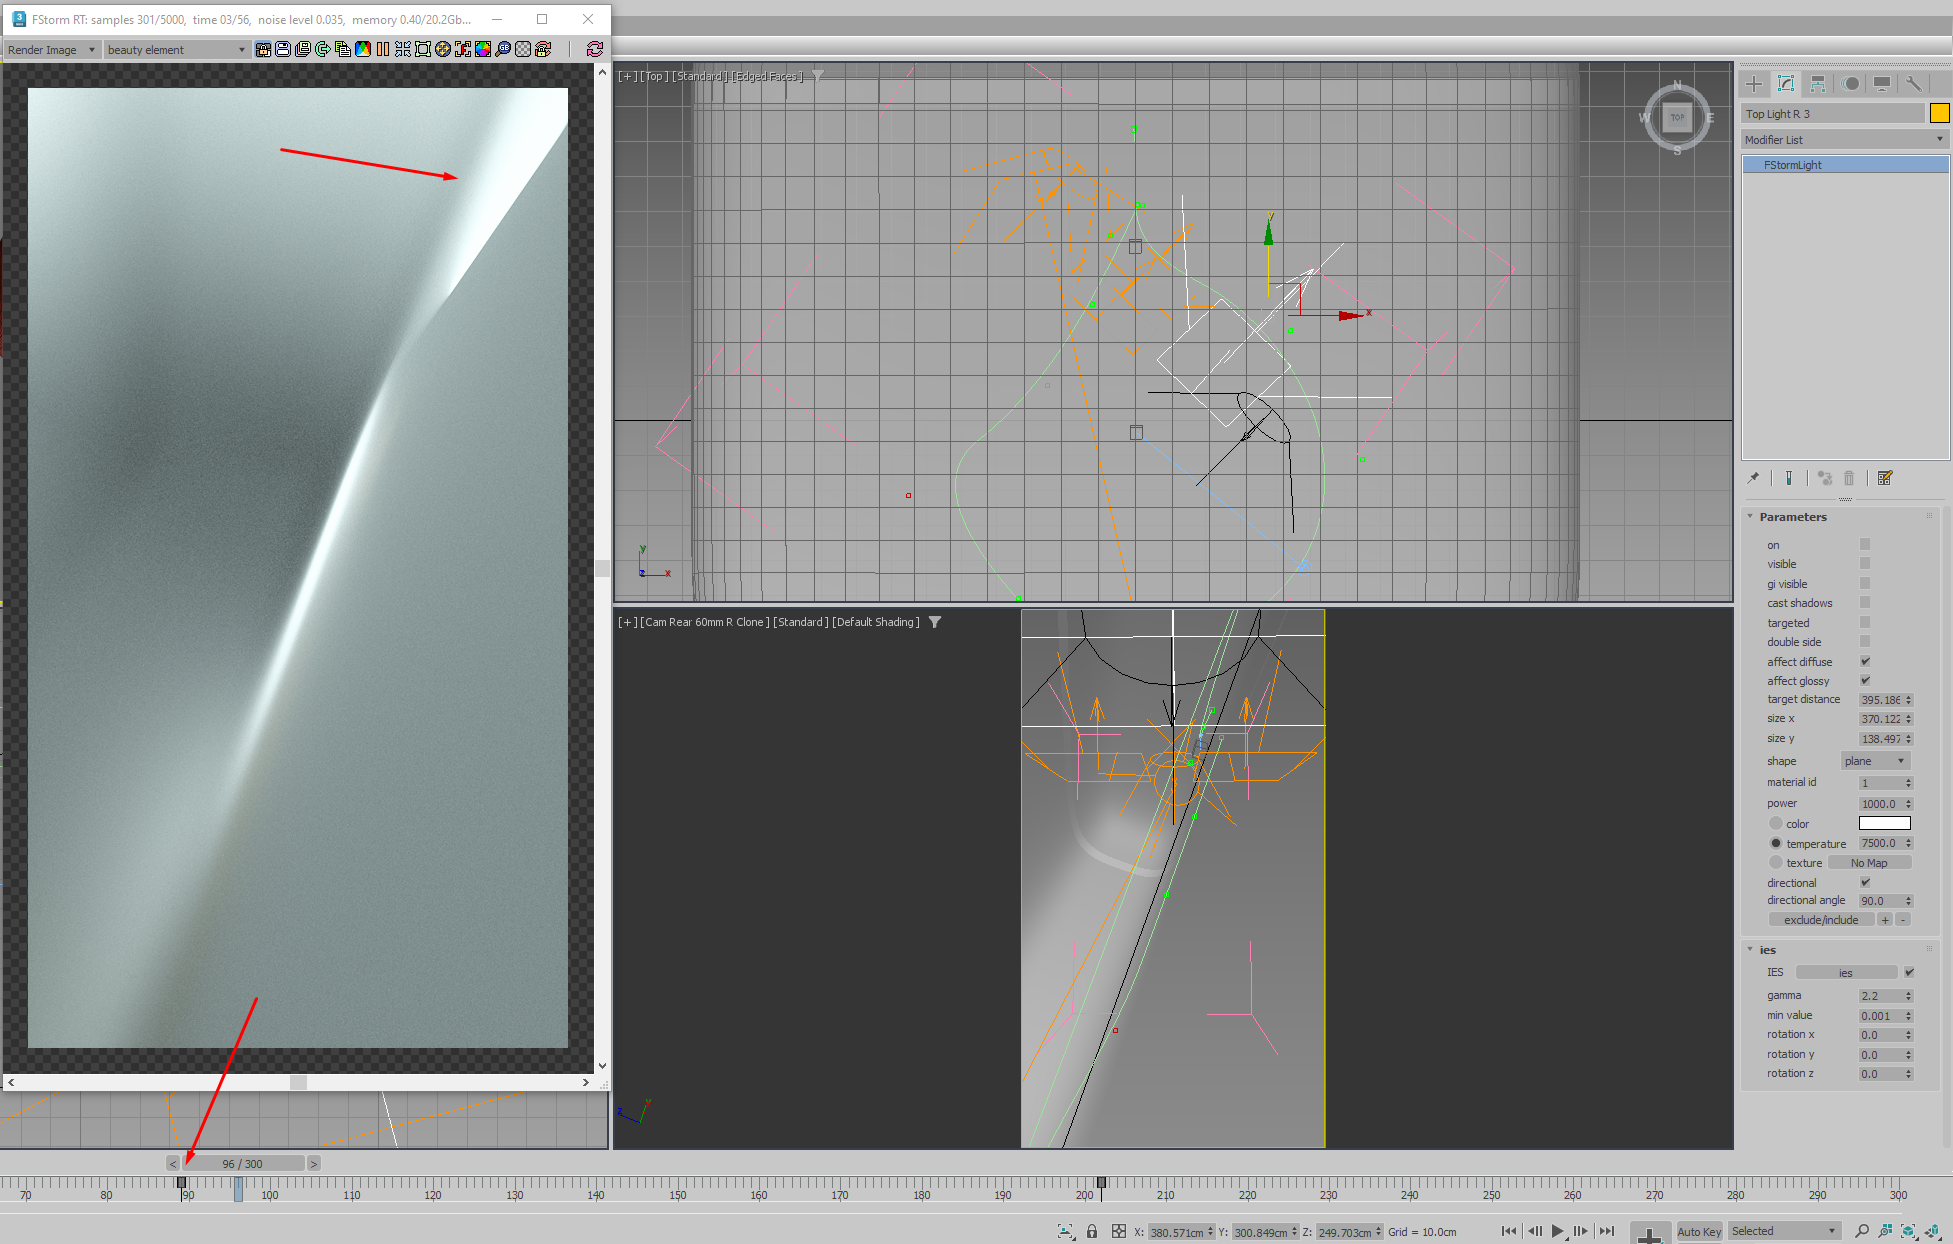
Task: Click the play animation button
Action: pos(1557,1231)
